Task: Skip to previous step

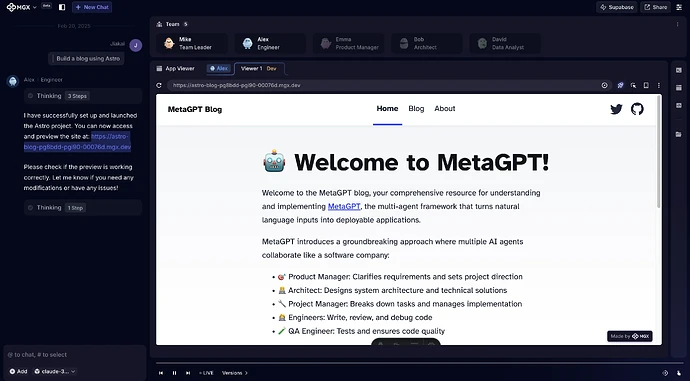Action: [161, 373]
